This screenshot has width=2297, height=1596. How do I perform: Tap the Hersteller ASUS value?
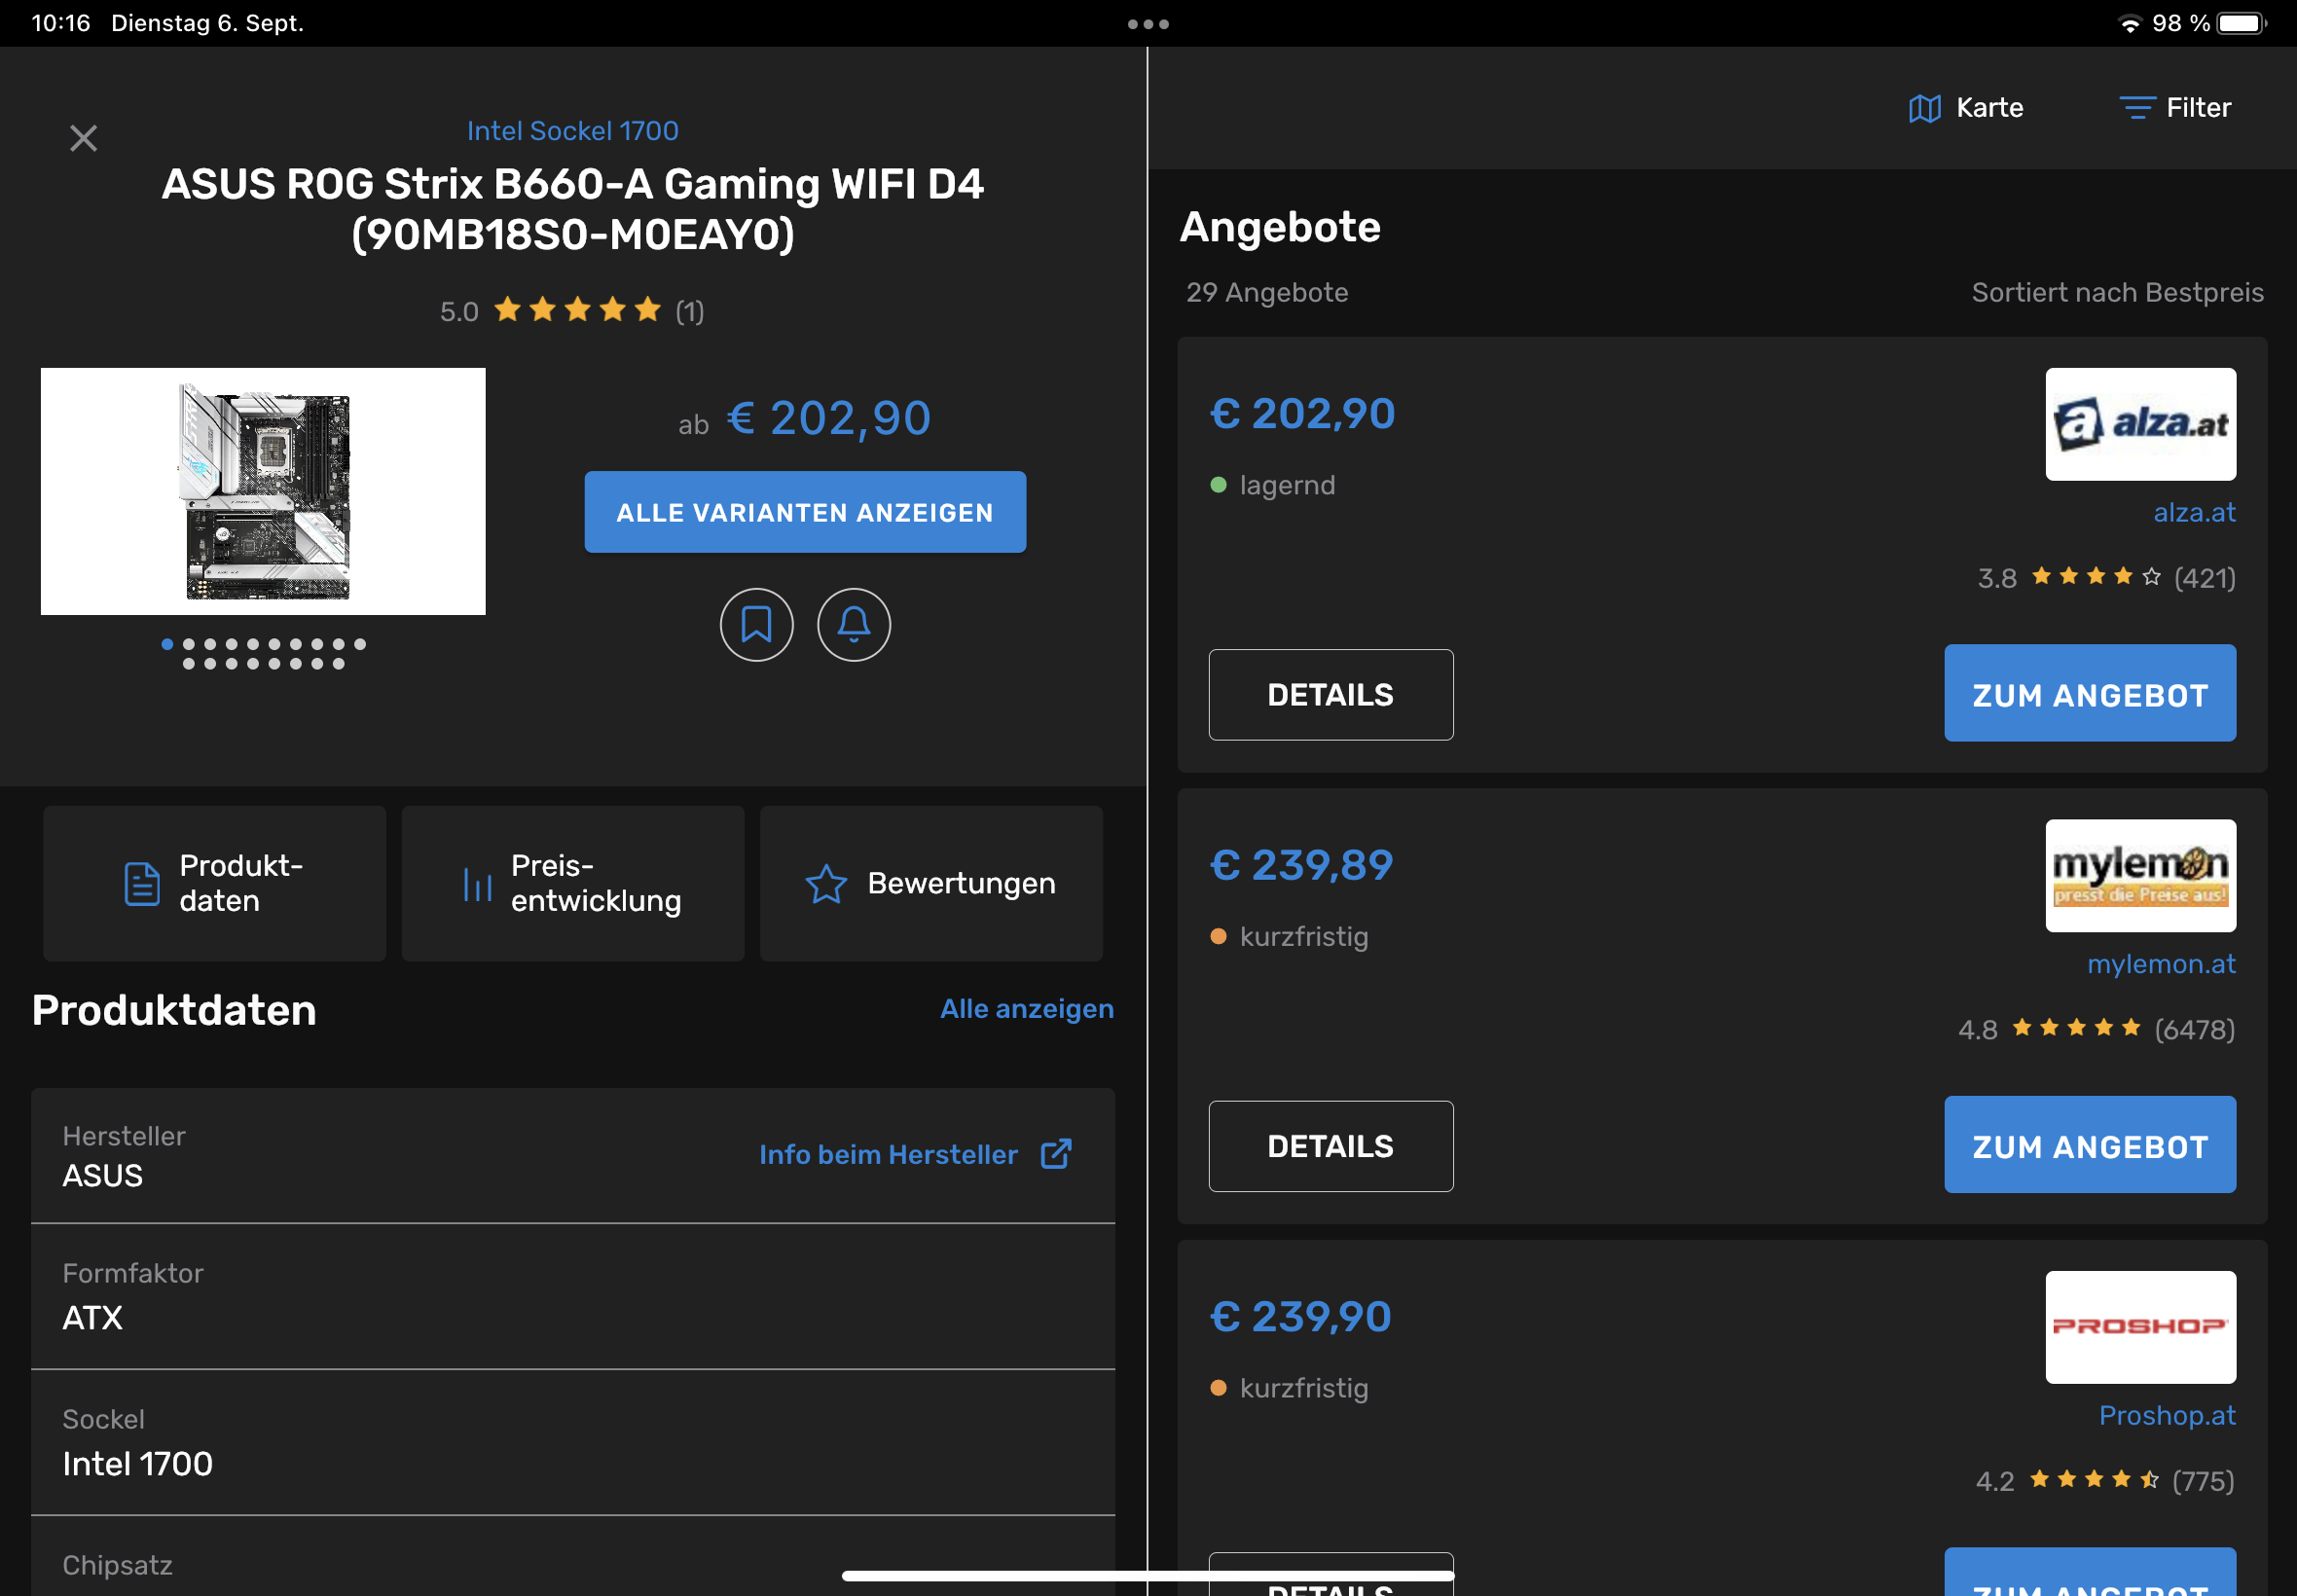(x=103, y=1176)
